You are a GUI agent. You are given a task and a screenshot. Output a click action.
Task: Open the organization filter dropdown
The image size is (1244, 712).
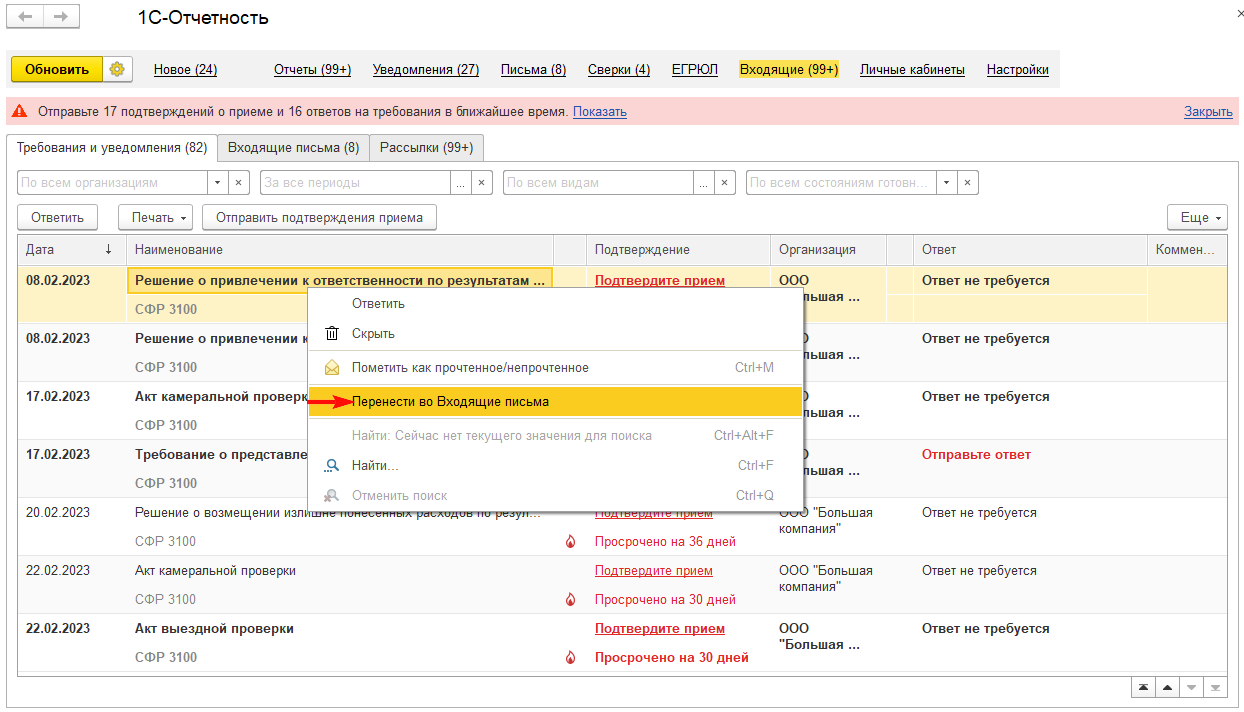[x=218, y=183]
